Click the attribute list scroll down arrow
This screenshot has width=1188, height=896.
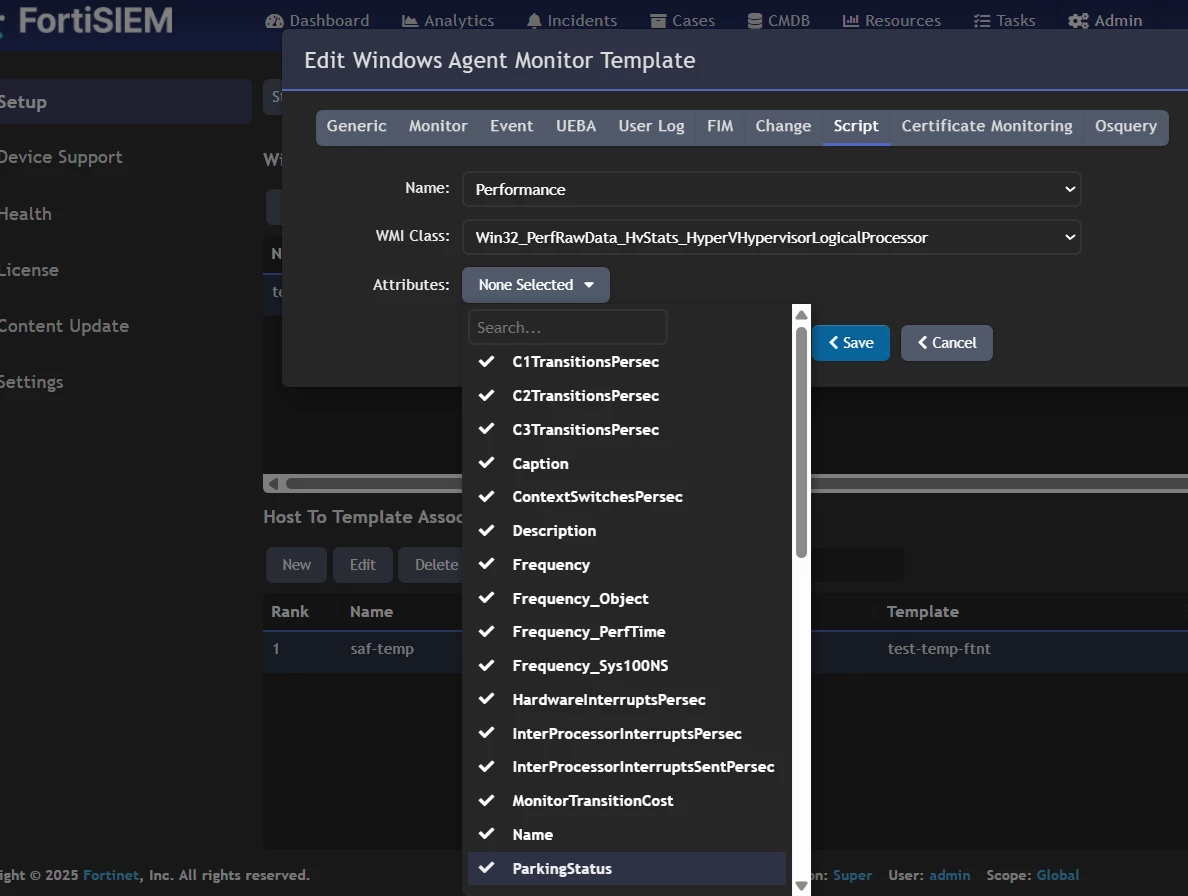pos(801,885)
